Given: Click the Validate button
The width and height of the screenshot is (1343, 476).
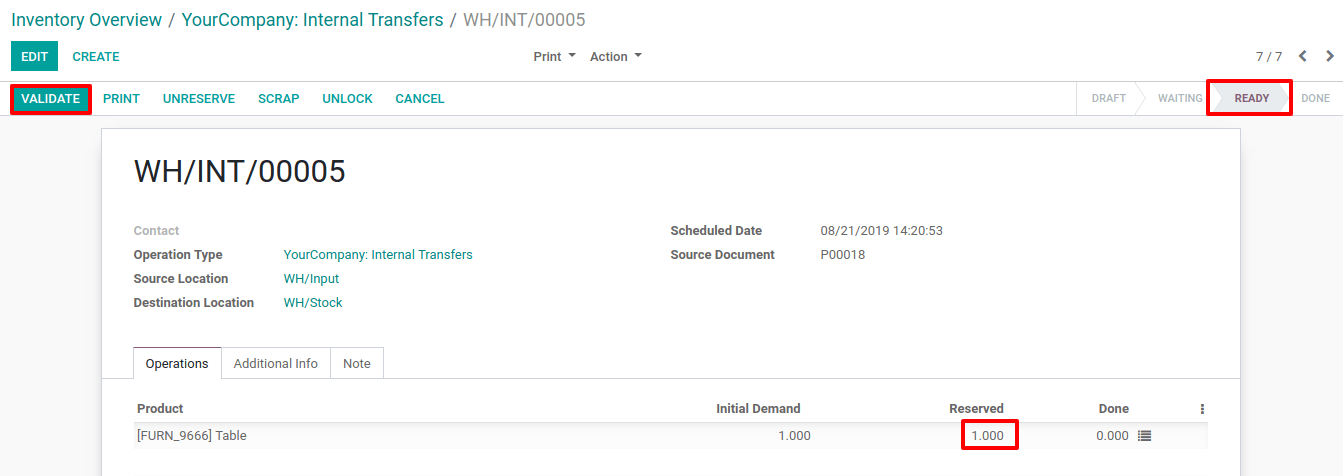Looking at the screenshot, I should tap(51, 99).
